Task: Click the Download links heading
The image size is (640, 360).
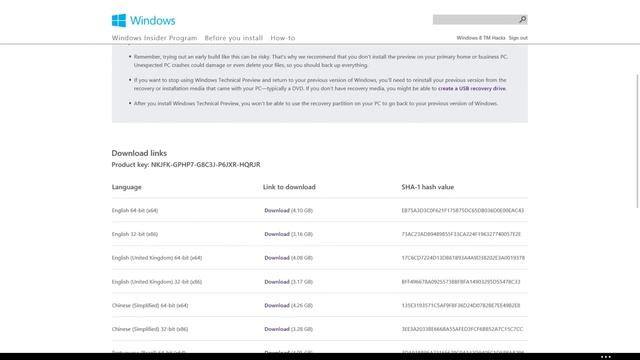Action: [x=139, y=153]
